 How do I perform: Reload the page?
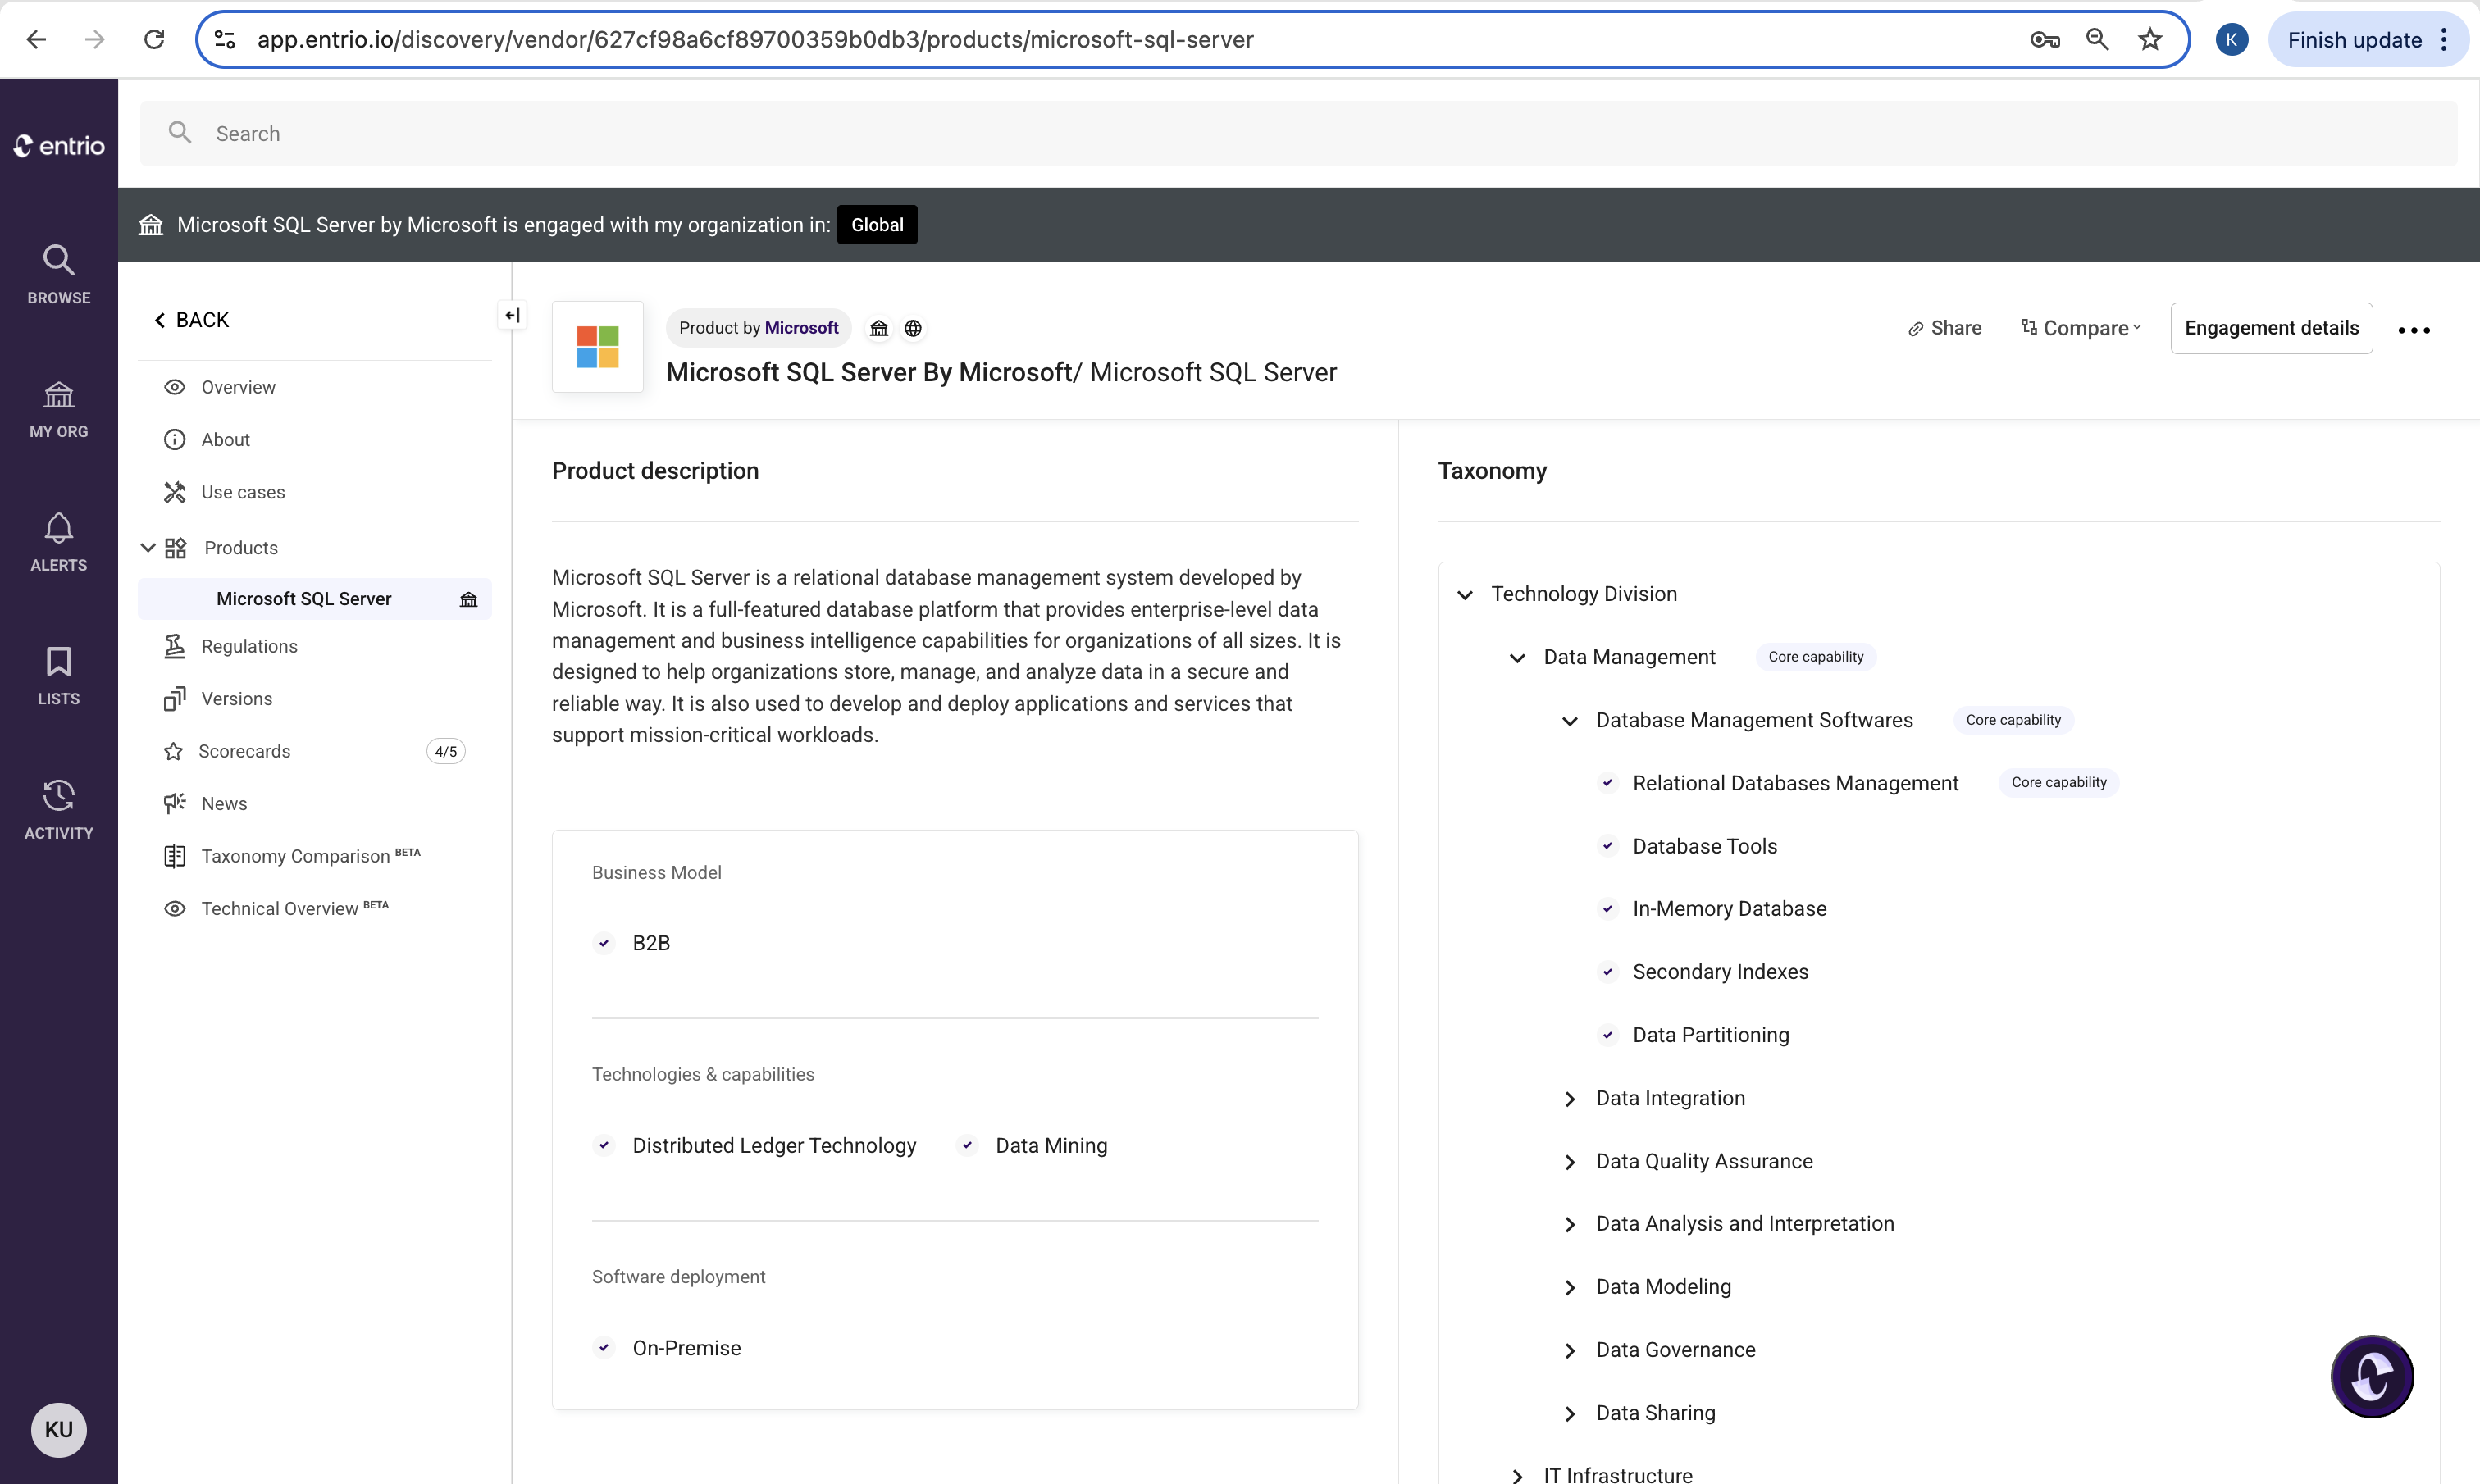(x=154, y=39)
